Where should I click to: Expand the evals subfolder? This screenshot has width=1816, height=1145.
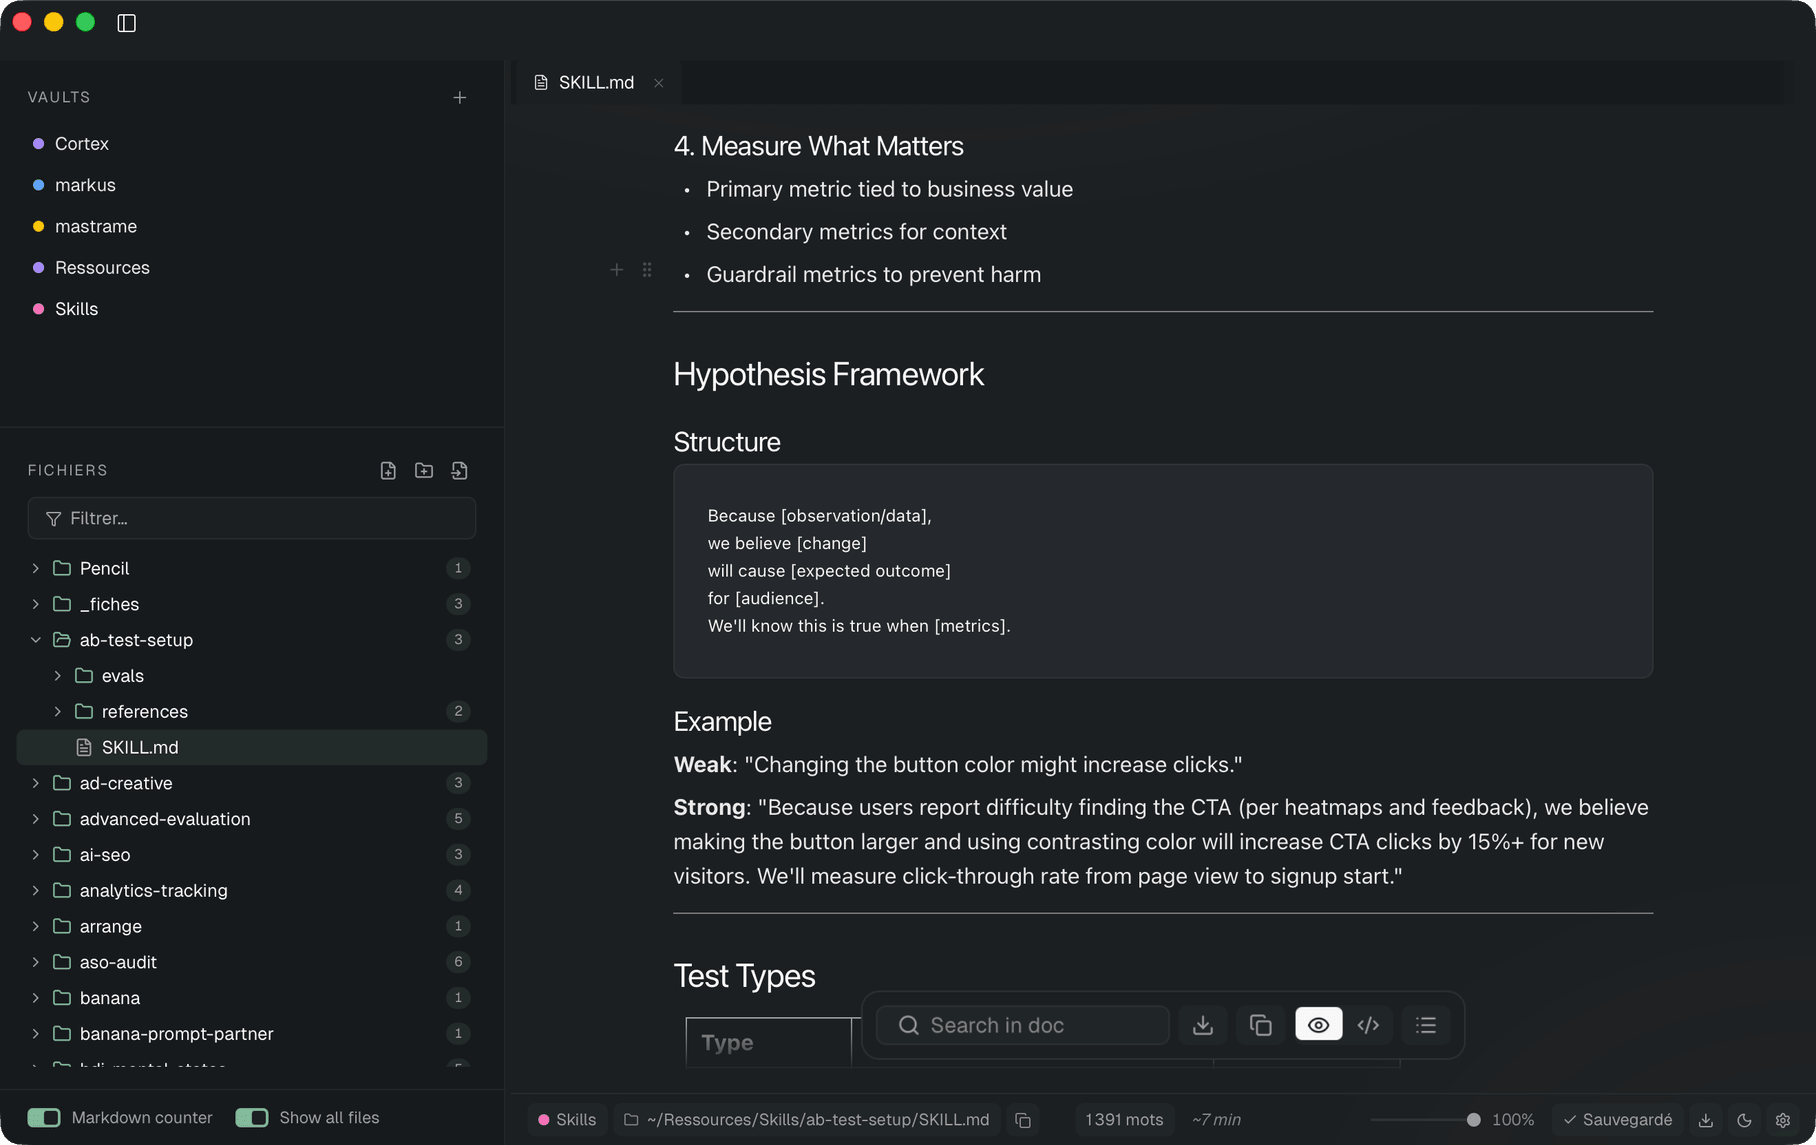click(58, 676)
